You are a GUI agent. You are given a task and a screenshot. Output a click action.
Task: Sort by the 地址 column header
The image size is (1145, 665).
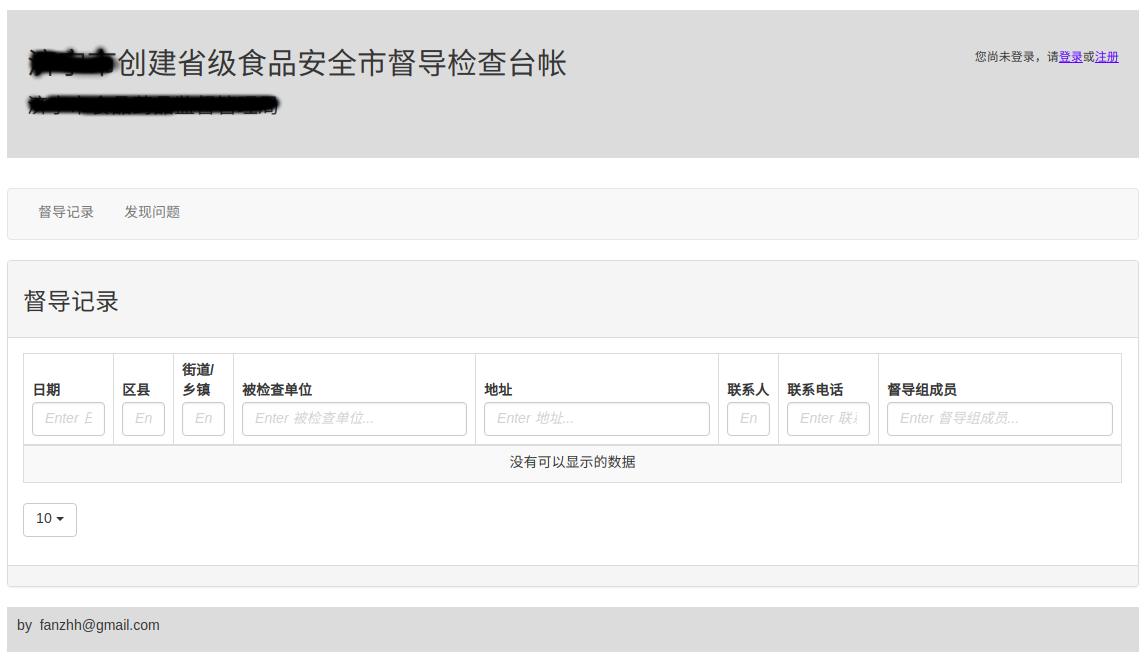498,390
